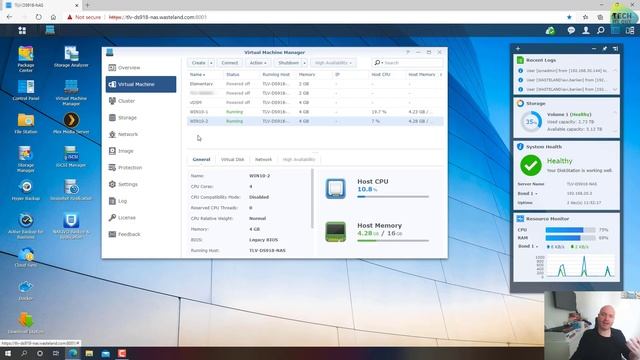Viewport: 640px width, 360px height.
Task: Select the WIN10-1 virtual machine row
Action: tap(315, 112)
